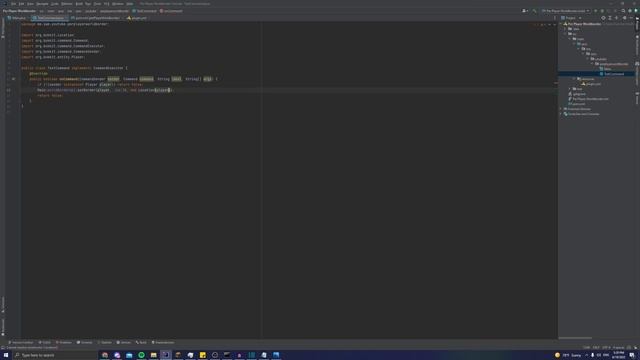Open the TODO tool window
Image resolution: width=640 pixels, height=360 pixels.
tap(44, 342)
